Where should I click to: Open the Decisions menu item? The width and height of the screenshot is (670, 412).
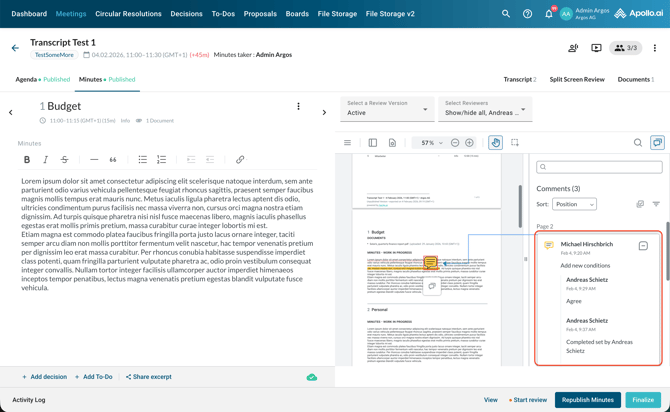pos(186,14)
